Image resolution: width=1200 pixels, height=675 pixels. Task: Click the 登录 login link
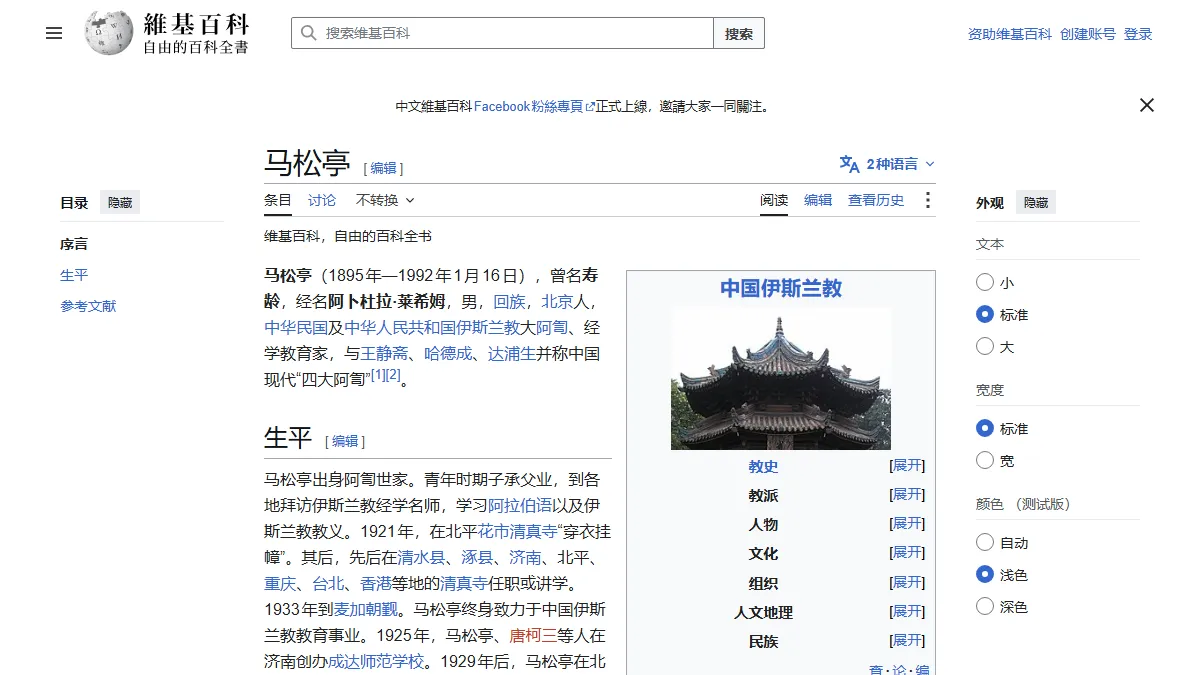(1138, 34)
